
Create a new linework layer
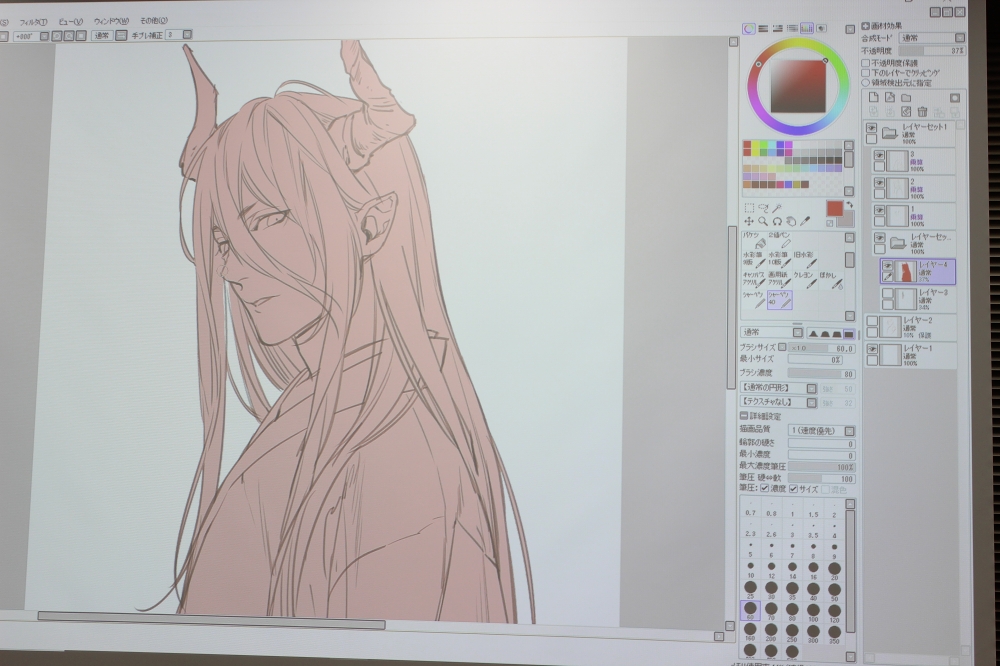pyautogui.click(x=890, y=98)
